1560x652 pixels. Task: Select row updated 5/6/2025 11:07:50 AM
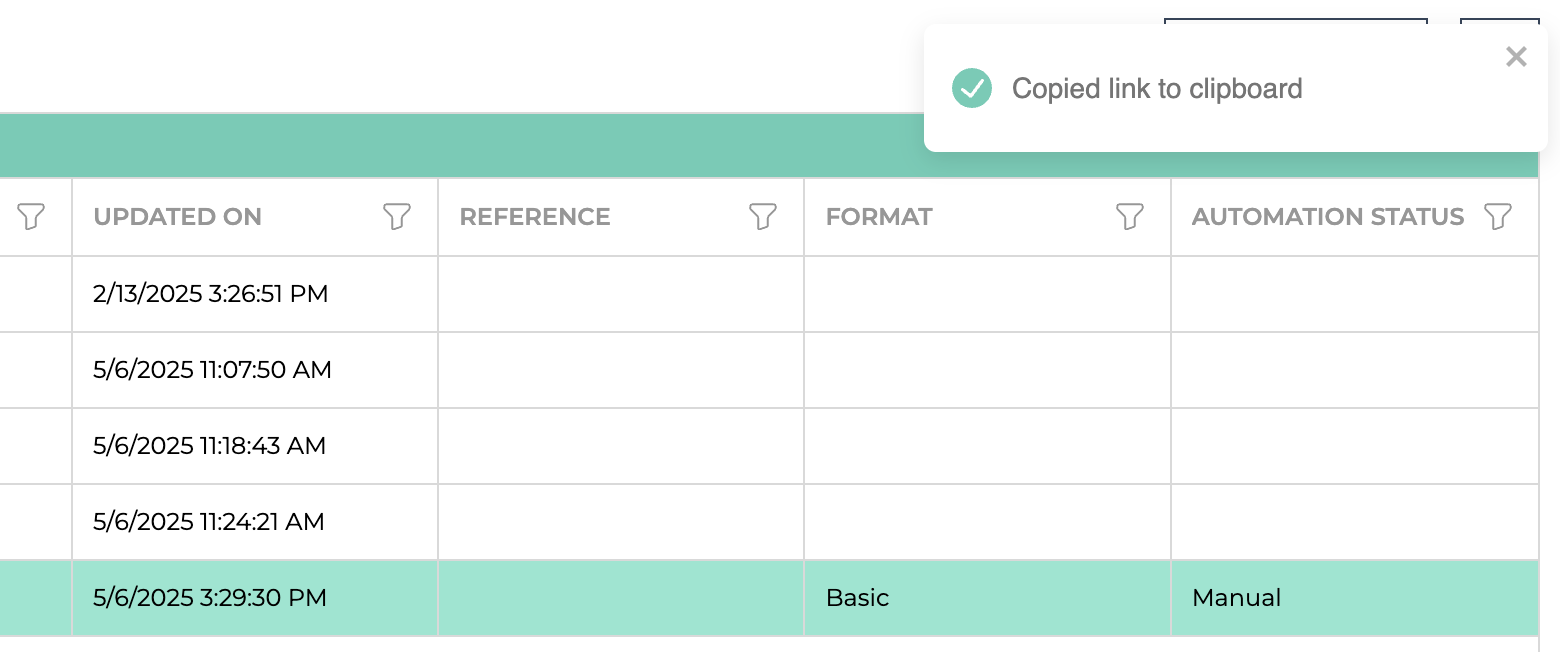coord(769,370)
